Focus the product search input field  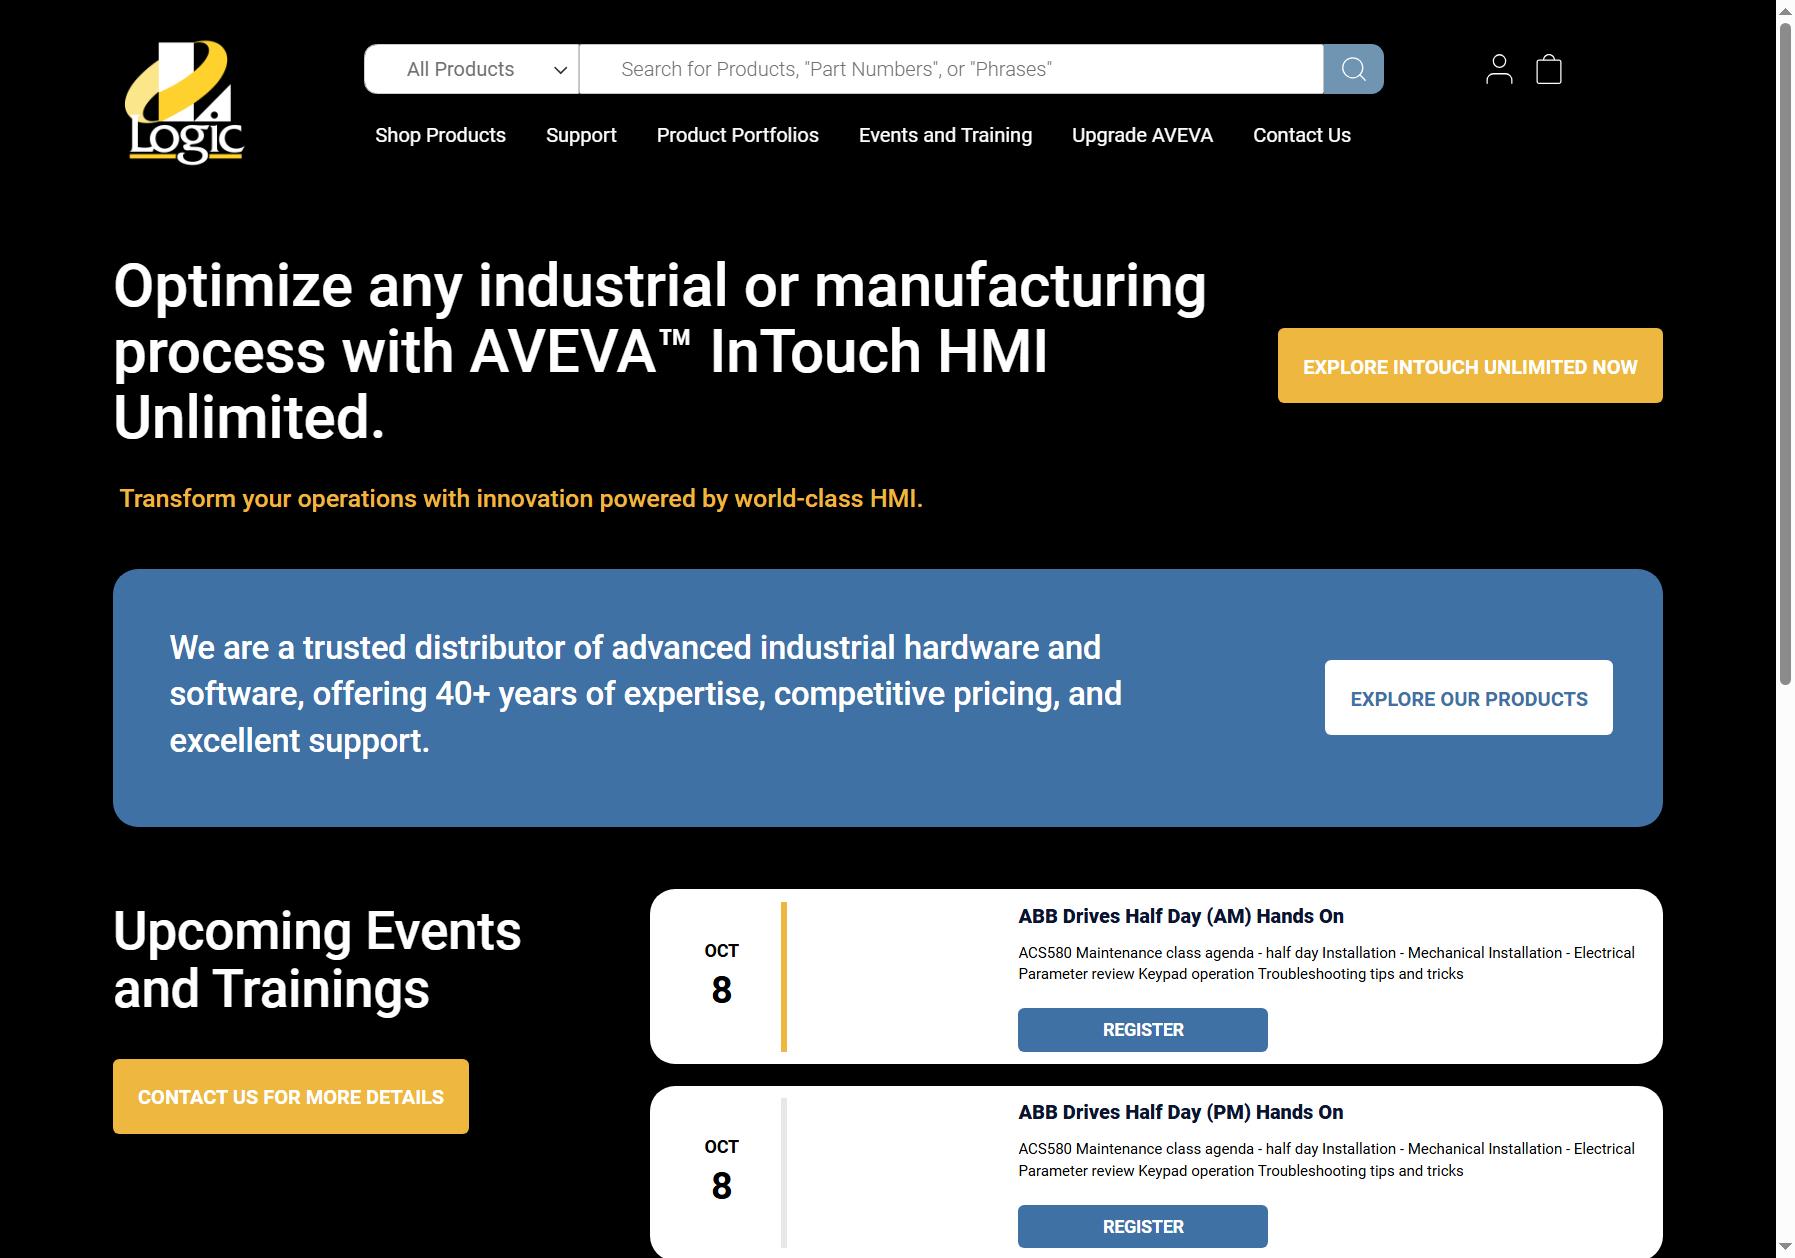coord(951,69)
